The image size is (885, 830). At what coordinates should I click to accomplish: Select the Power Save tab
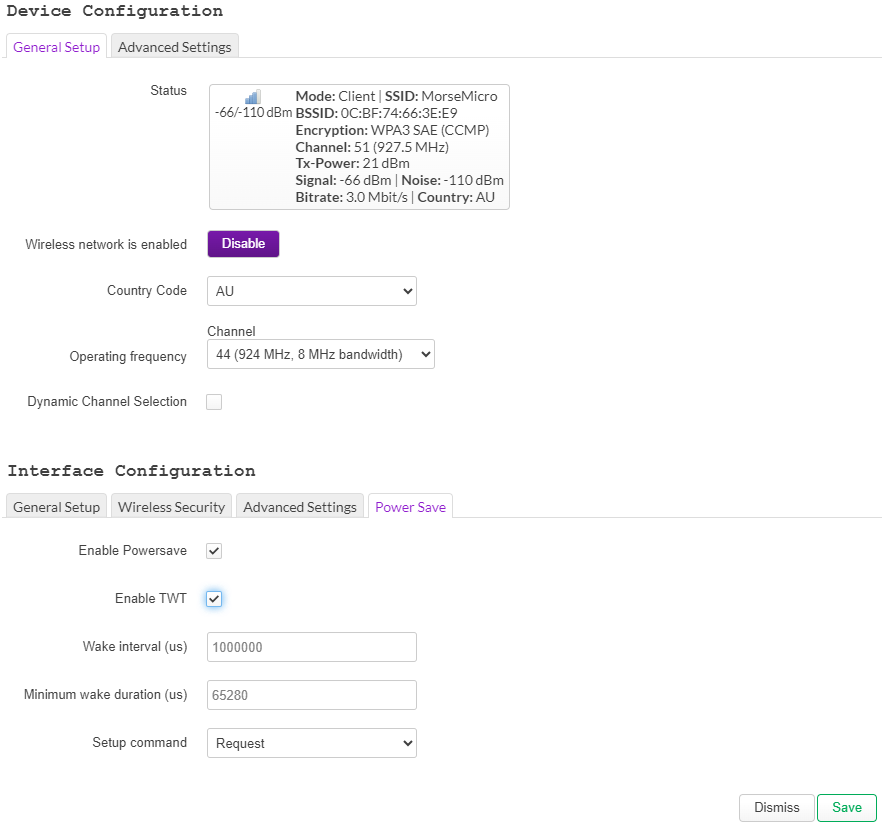point(410,507)
